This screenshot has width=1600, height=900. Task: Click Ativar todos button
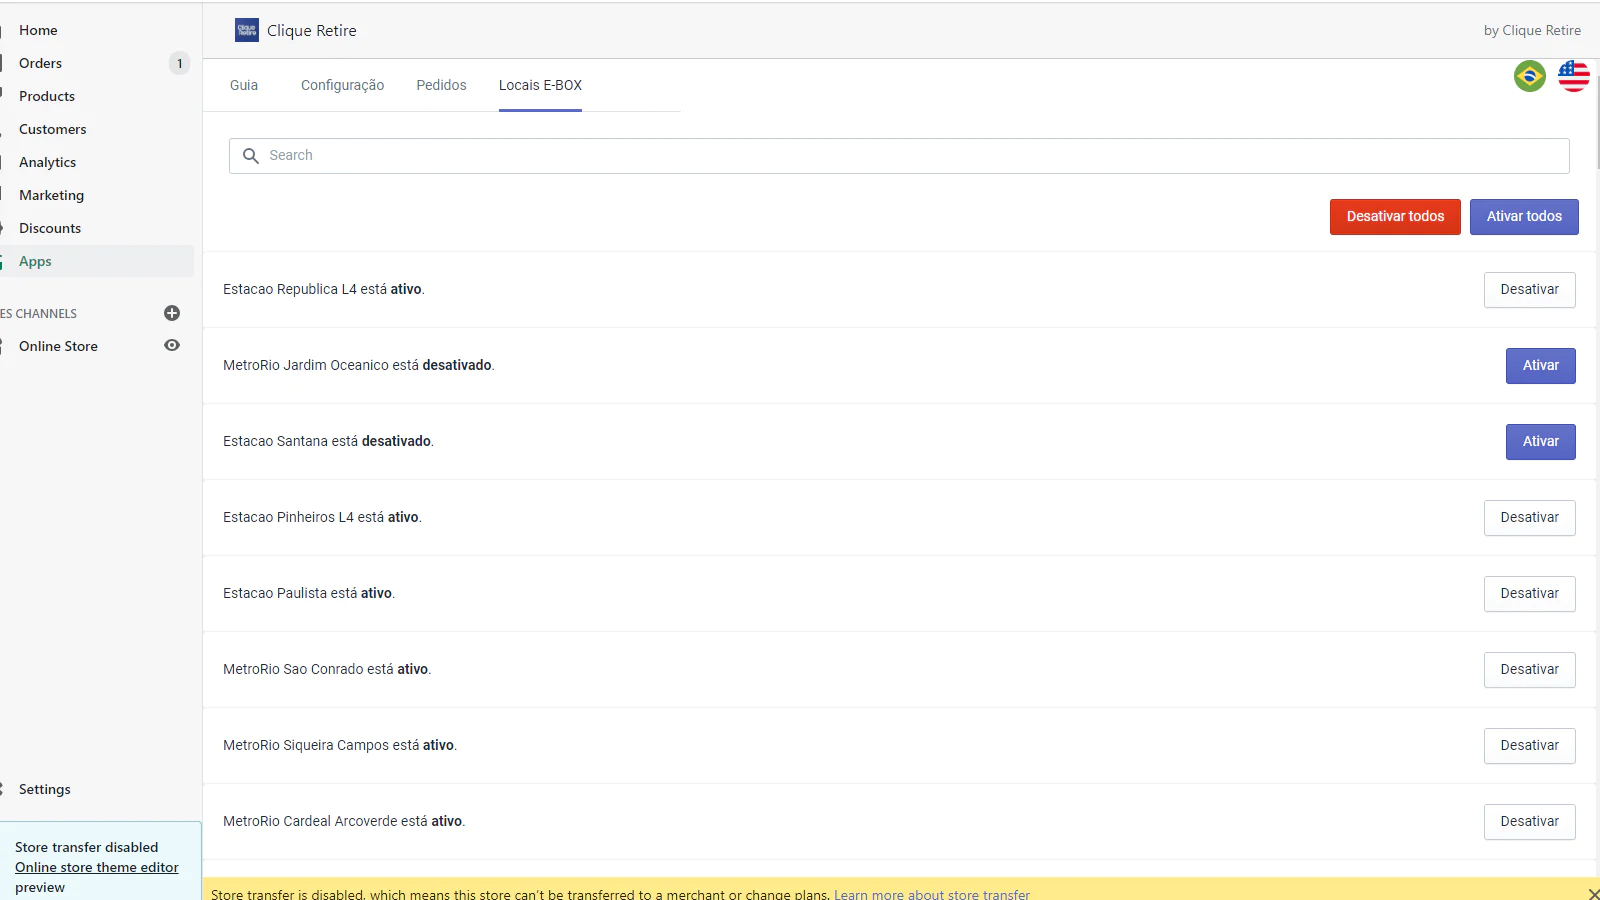tap(1524, 217)
